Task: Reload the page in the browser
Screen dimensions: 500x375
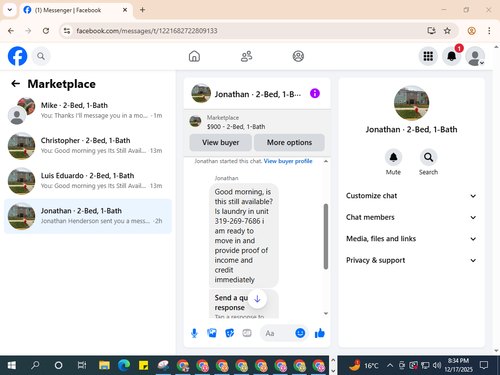Action: tap(46, 31)
